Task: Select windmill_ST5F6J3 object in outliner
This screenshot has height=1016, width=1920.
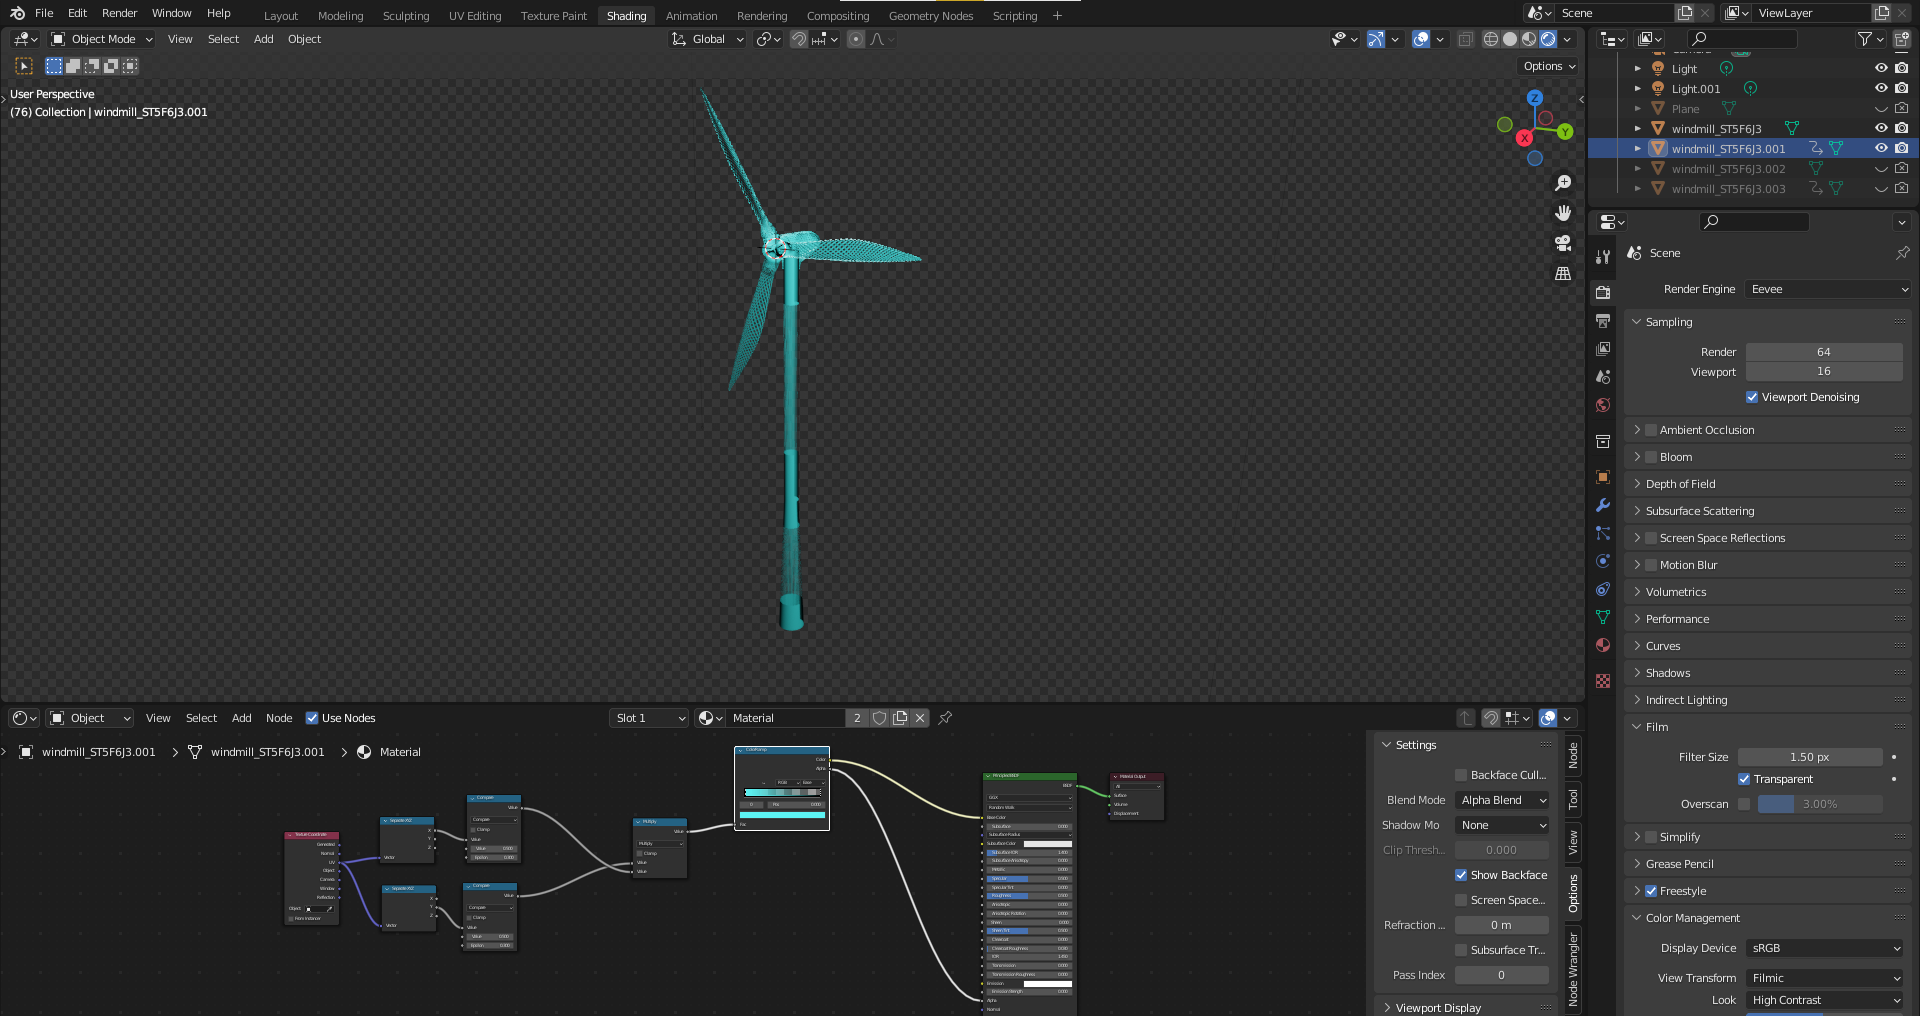Action: tap(1716, 129)
